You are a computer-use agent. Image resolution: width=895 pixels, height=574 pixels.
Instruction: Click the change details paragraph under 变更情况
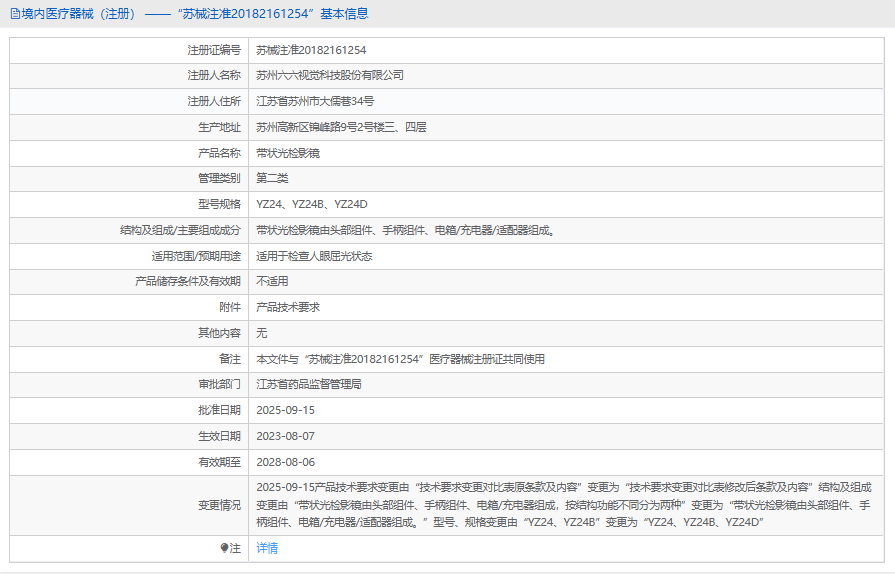point(564,505)
